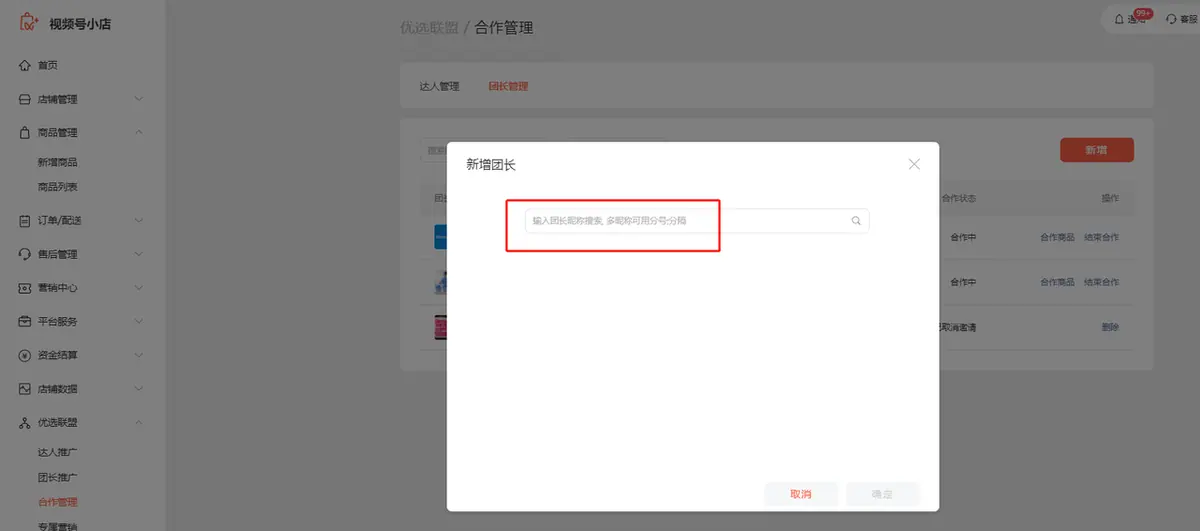The image size is (1200, 531).
Task: Expand the 订单/配送 chevron
Action: (x=139, y=221)
